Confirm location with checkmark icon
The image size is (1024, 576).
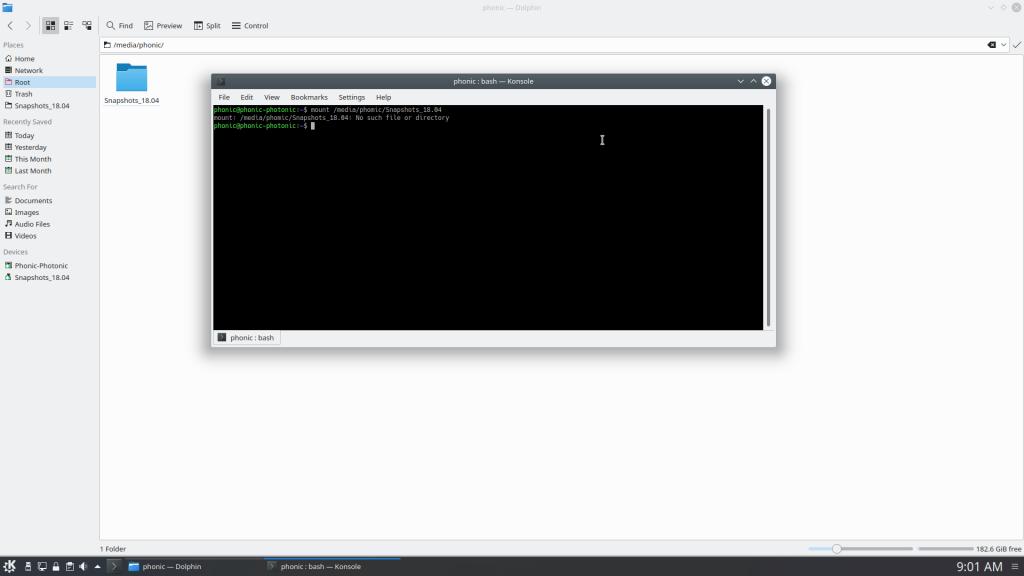pyautogui.click(x=1017, y=45)
